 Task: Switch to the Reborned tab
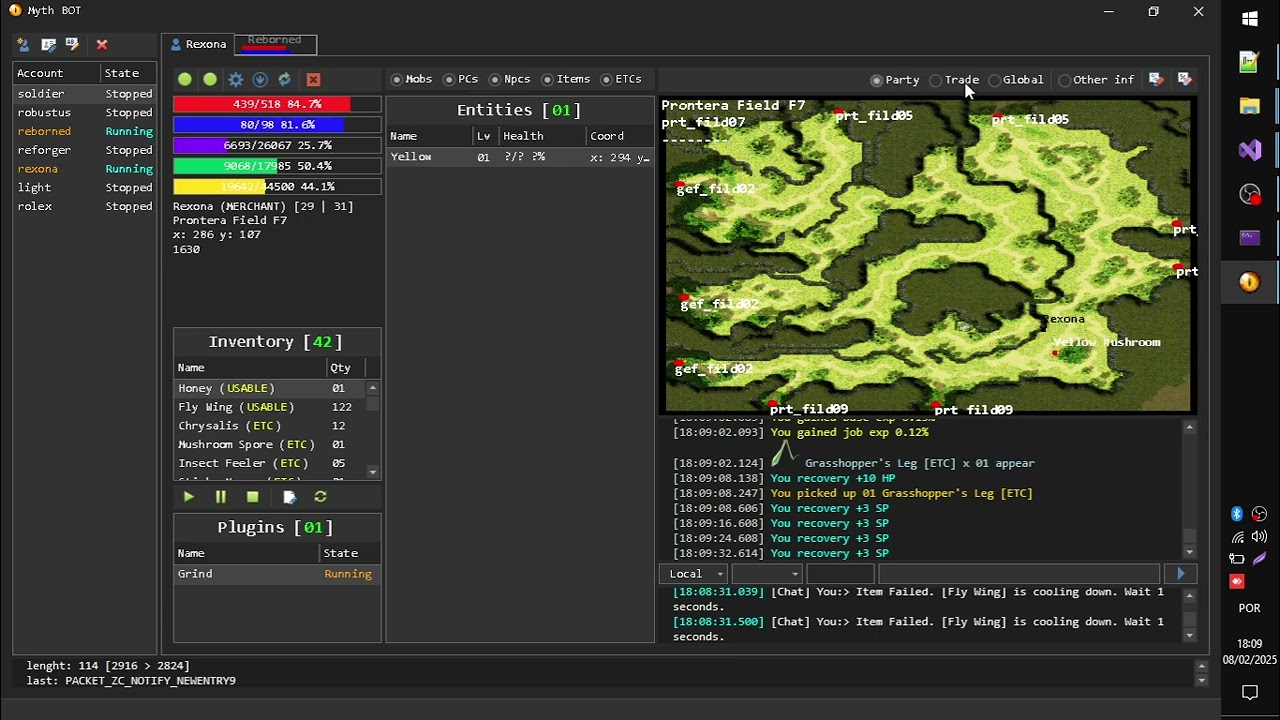click(275, 43)
